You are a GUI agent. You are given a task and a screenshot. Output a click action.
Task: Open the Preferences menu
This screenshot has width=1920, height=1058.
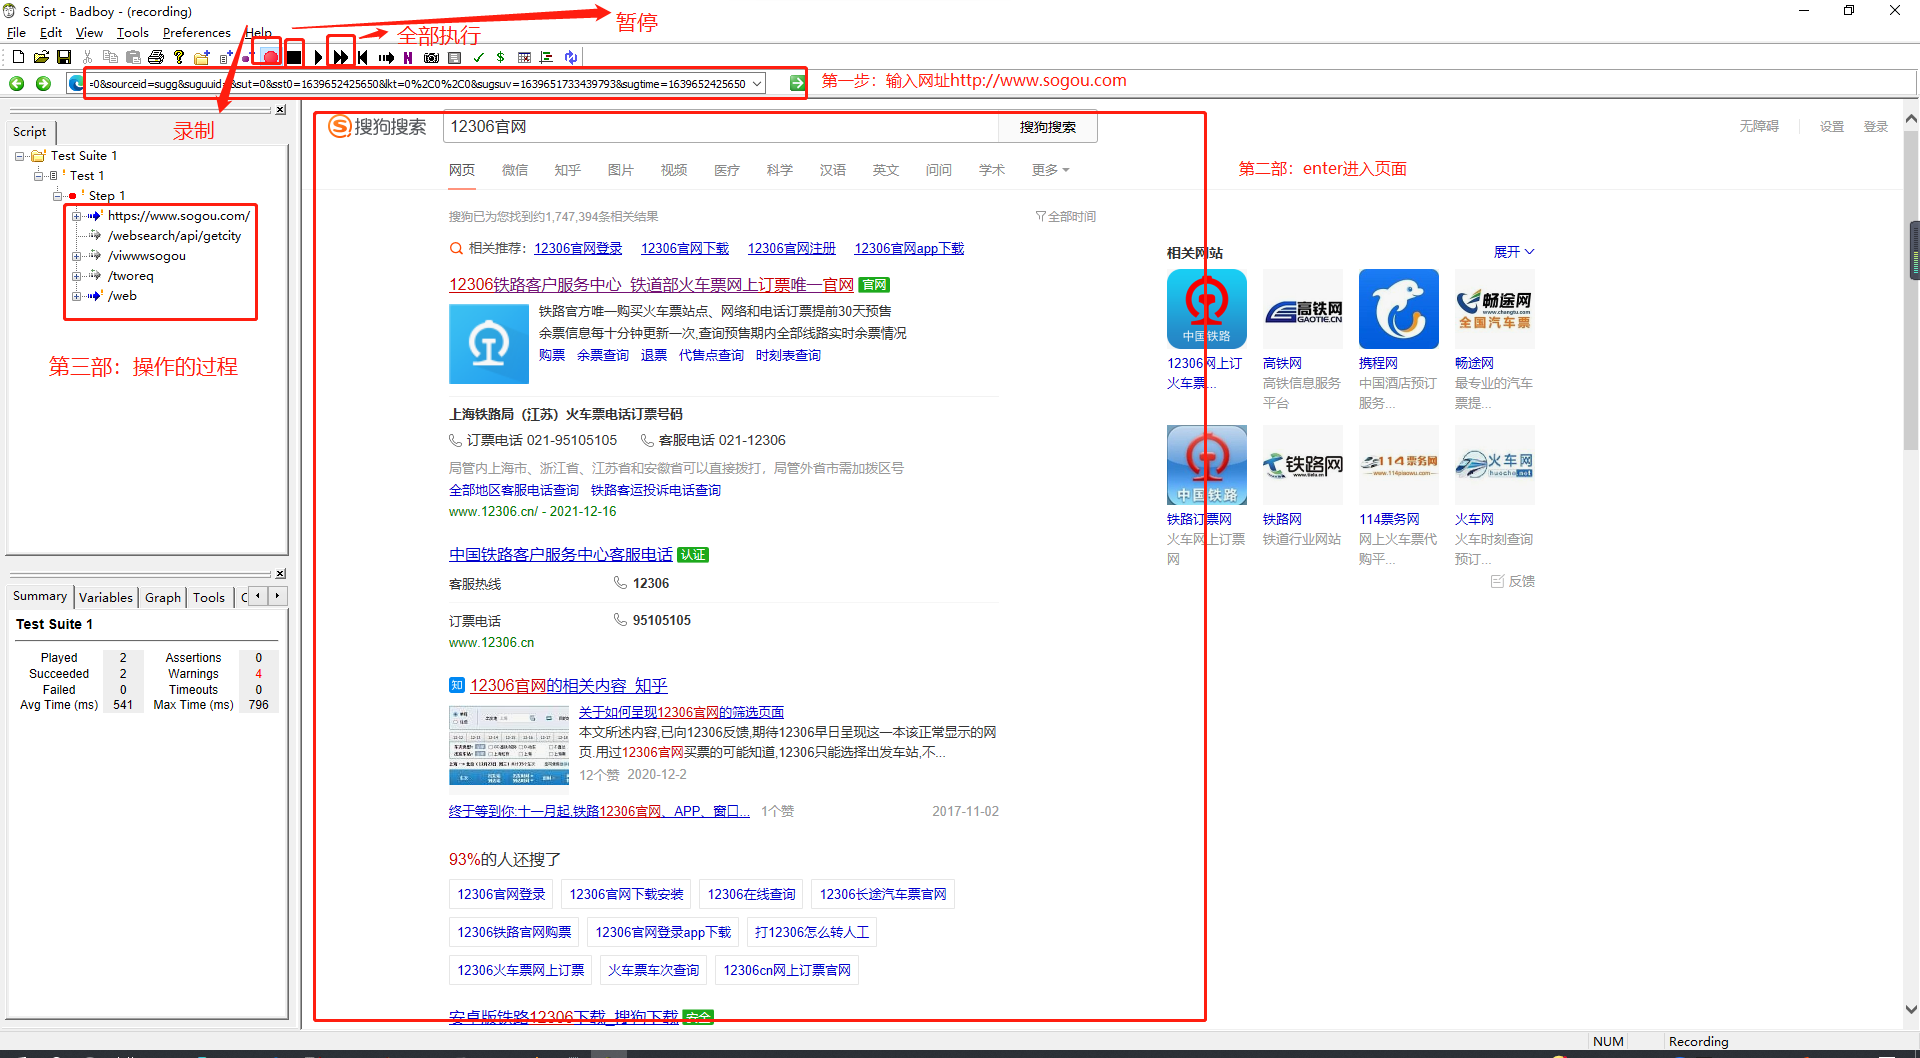tap(197, 33)
